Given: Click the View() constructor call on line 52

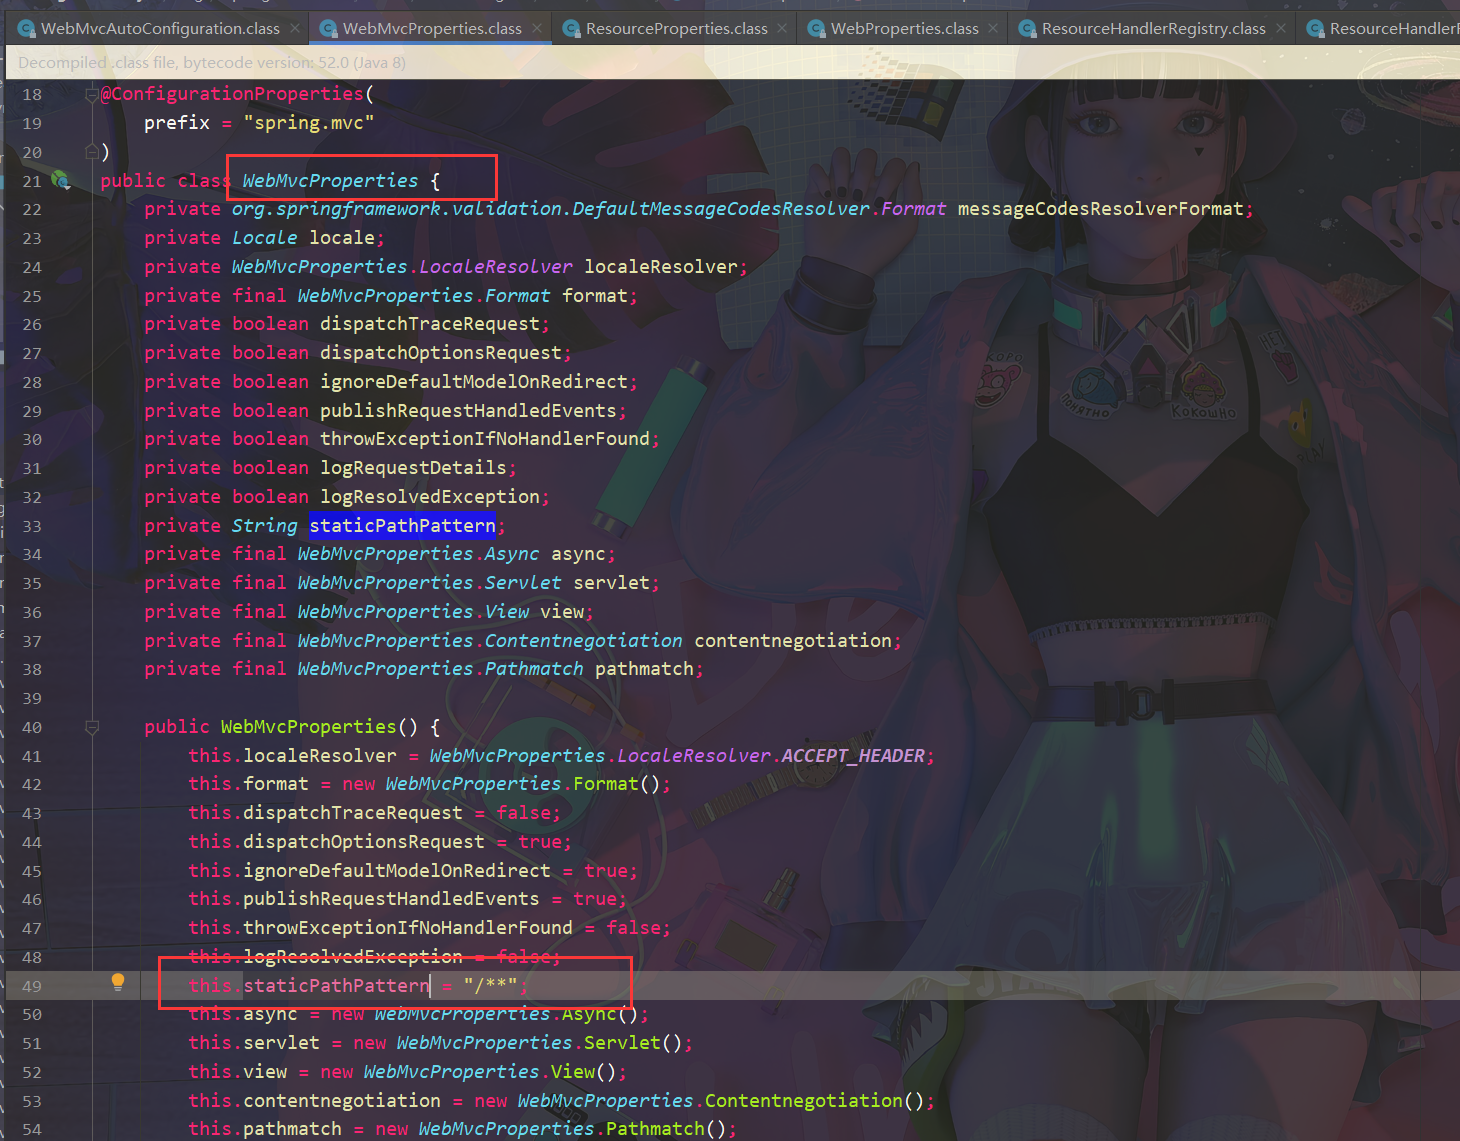Looking at the screenshot, I should point(583,1072).
